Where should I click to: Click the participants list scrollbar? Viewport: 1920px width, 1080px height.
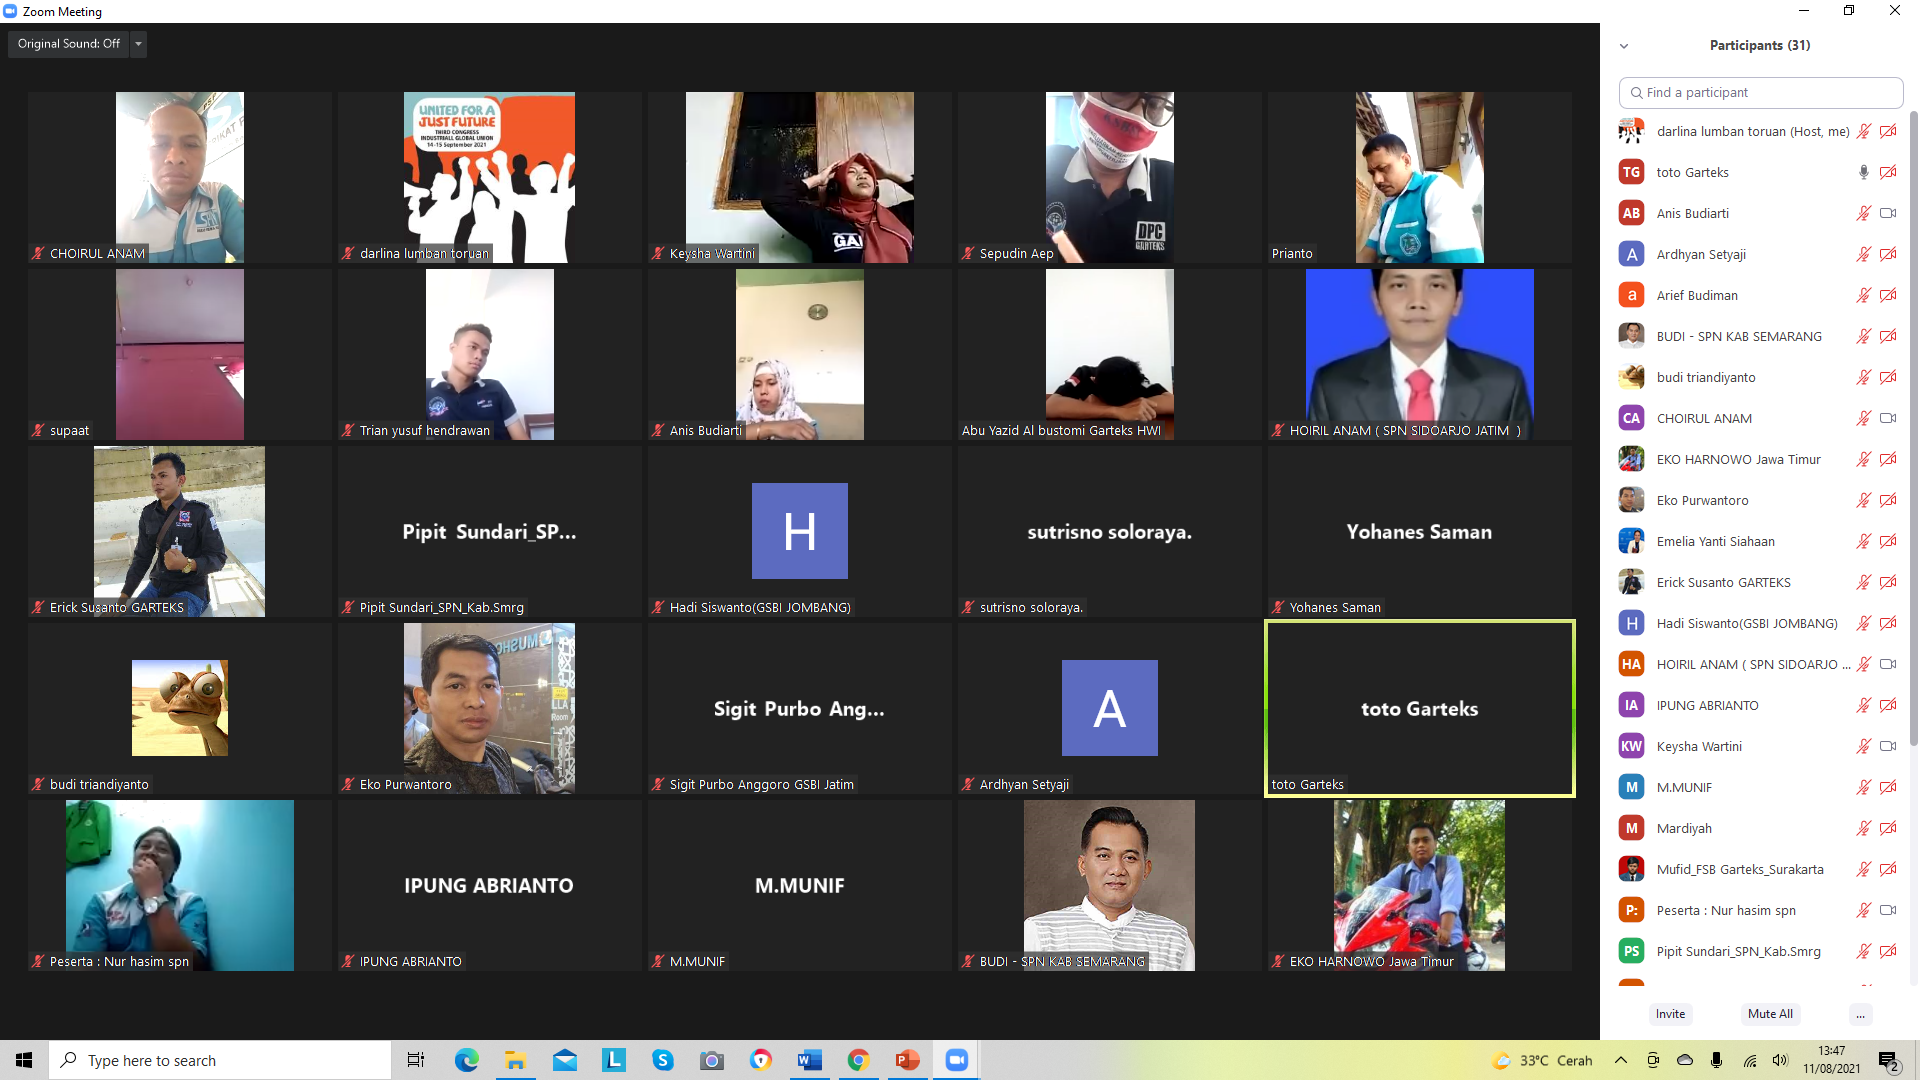1913,430
